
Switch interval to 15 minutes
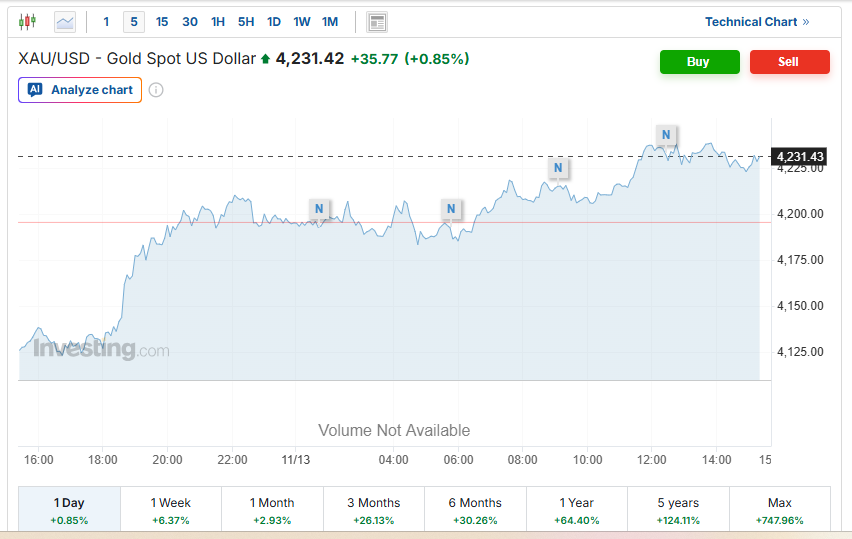point(162,22)
